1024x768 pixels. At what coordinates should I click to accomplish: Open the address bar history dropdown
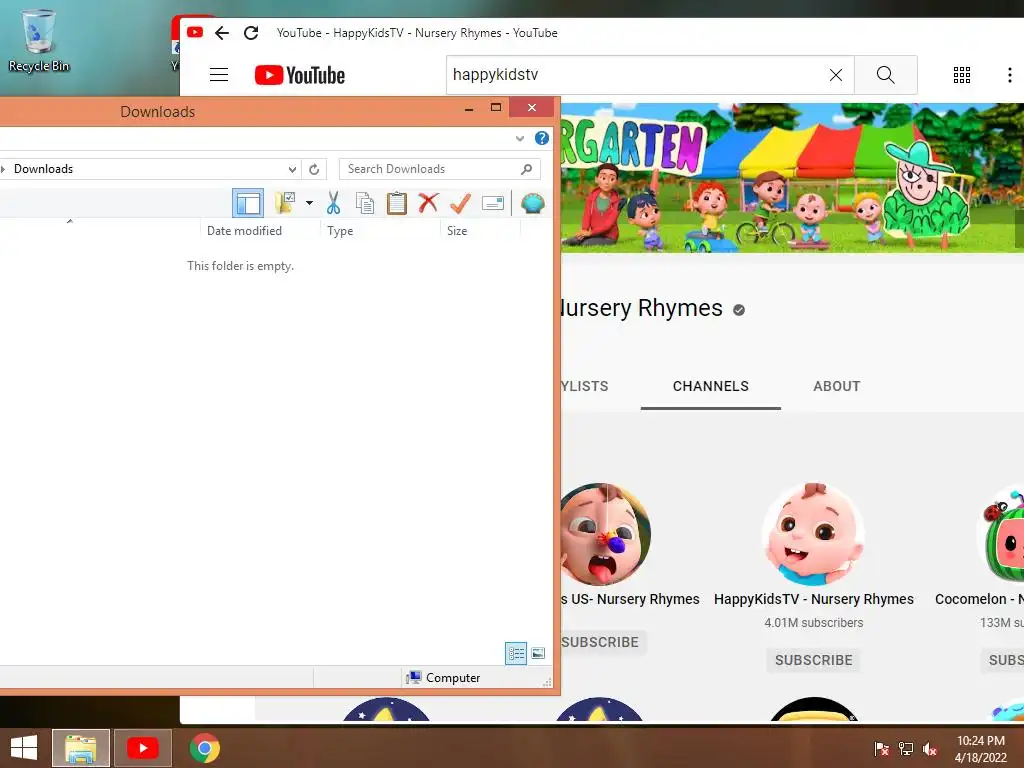pyautogui.click(x=292, y=169)
